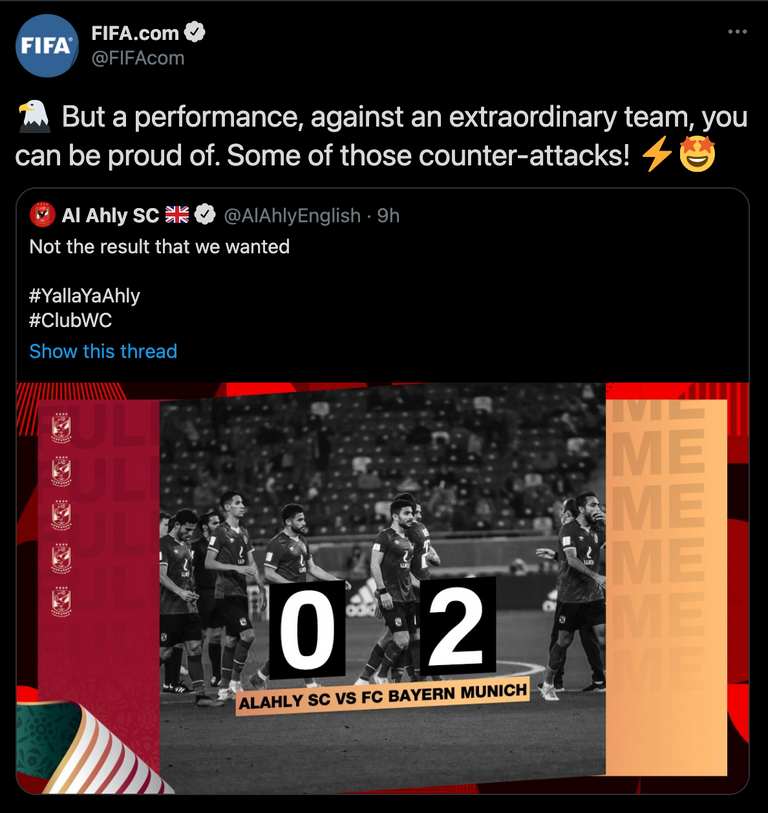Open the @AlAhlyEnglish handle
This screenshot has height=813, width=768.
[x=292, y=216]
